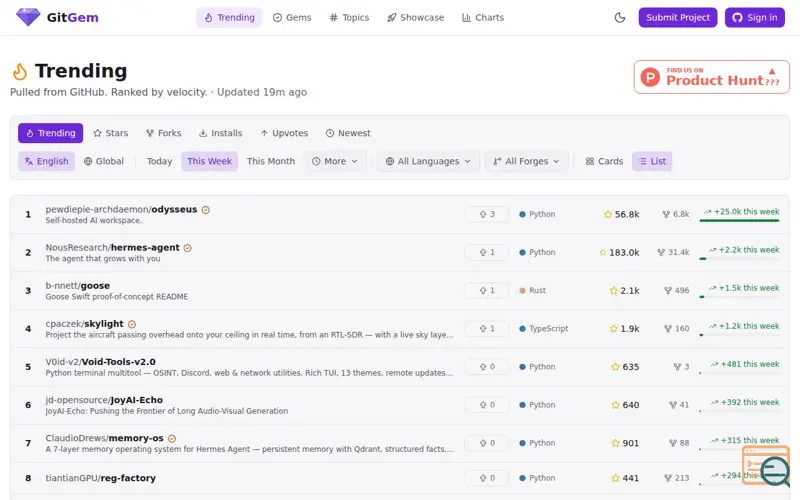The image size is (800, 500).
Task: Click verified badge next to memory-os
Action: coord(172,438)
